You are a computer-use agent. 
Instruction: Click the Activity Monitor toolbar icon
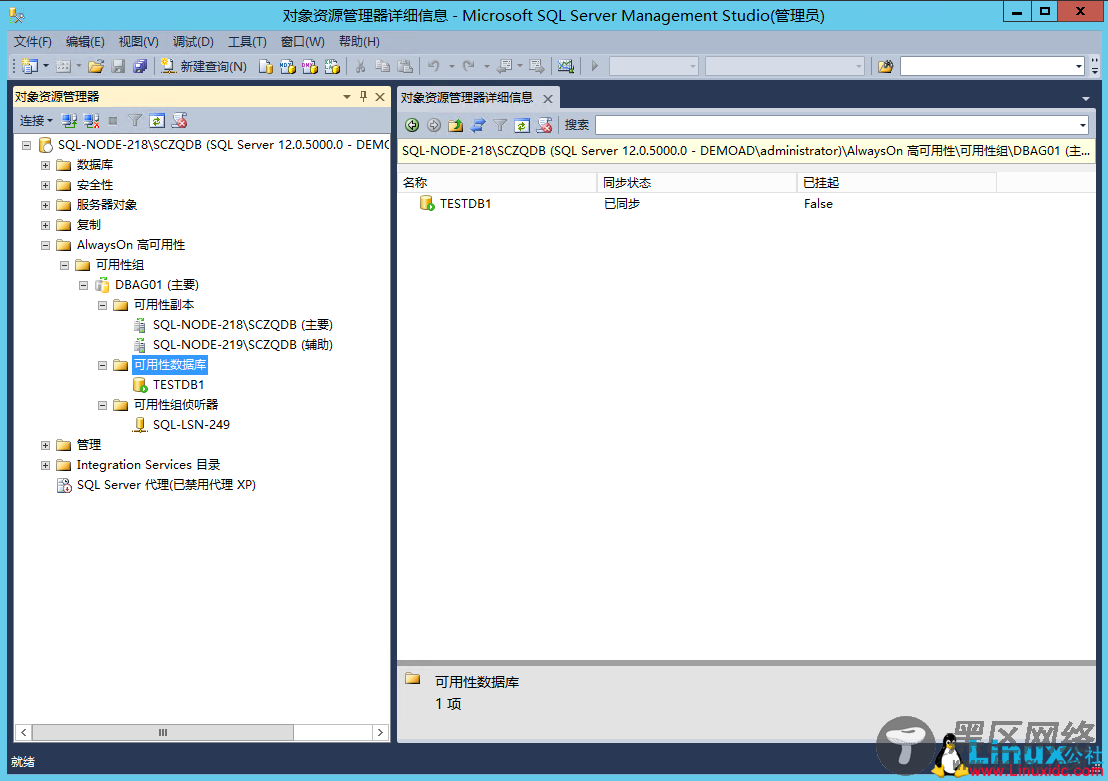pyautogui.click(x=565, y=66)
